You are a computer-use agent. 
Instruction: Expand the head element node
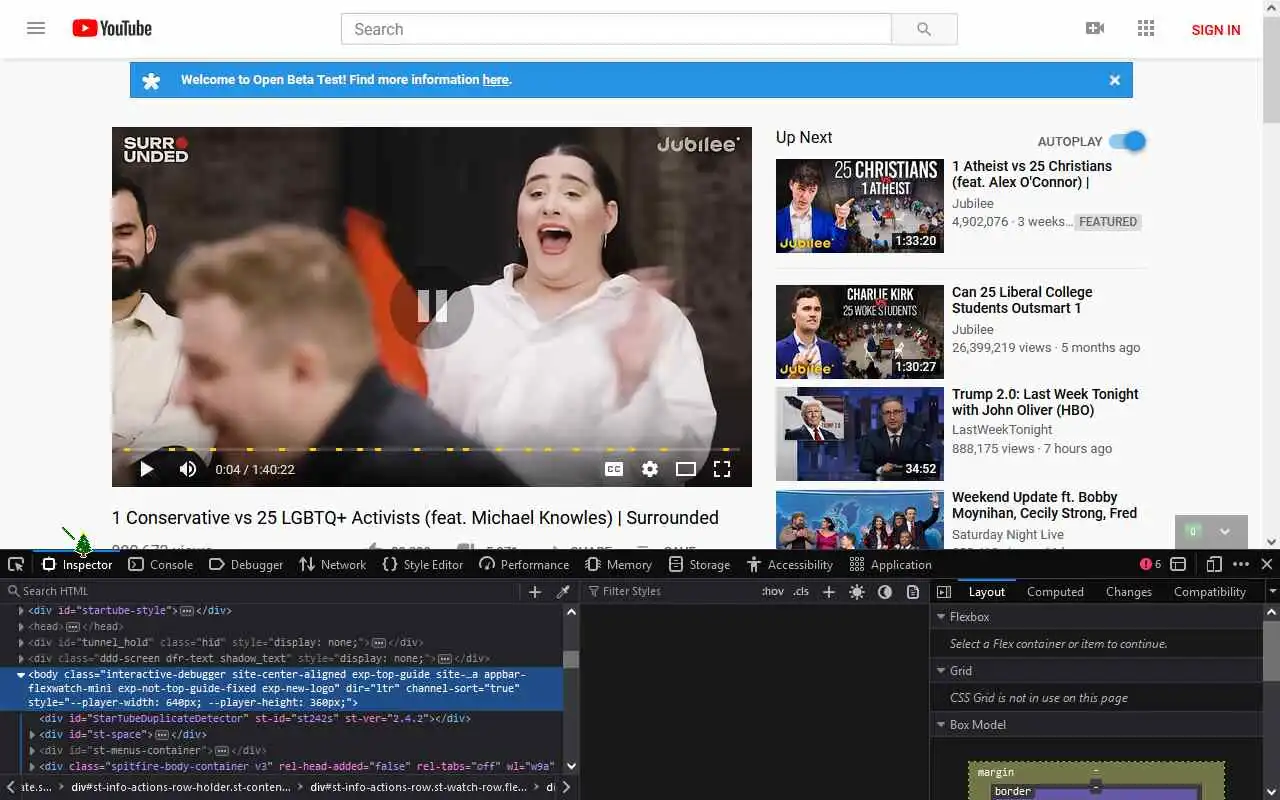coord(21,626)
